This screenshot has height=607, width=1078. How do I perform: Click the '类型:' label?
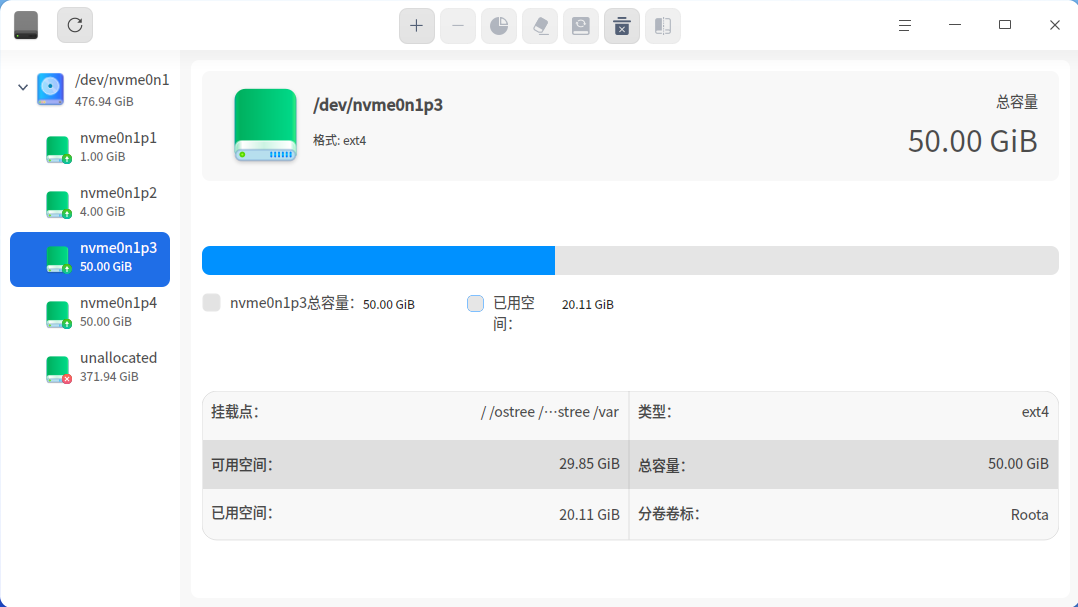click(654, 412)
